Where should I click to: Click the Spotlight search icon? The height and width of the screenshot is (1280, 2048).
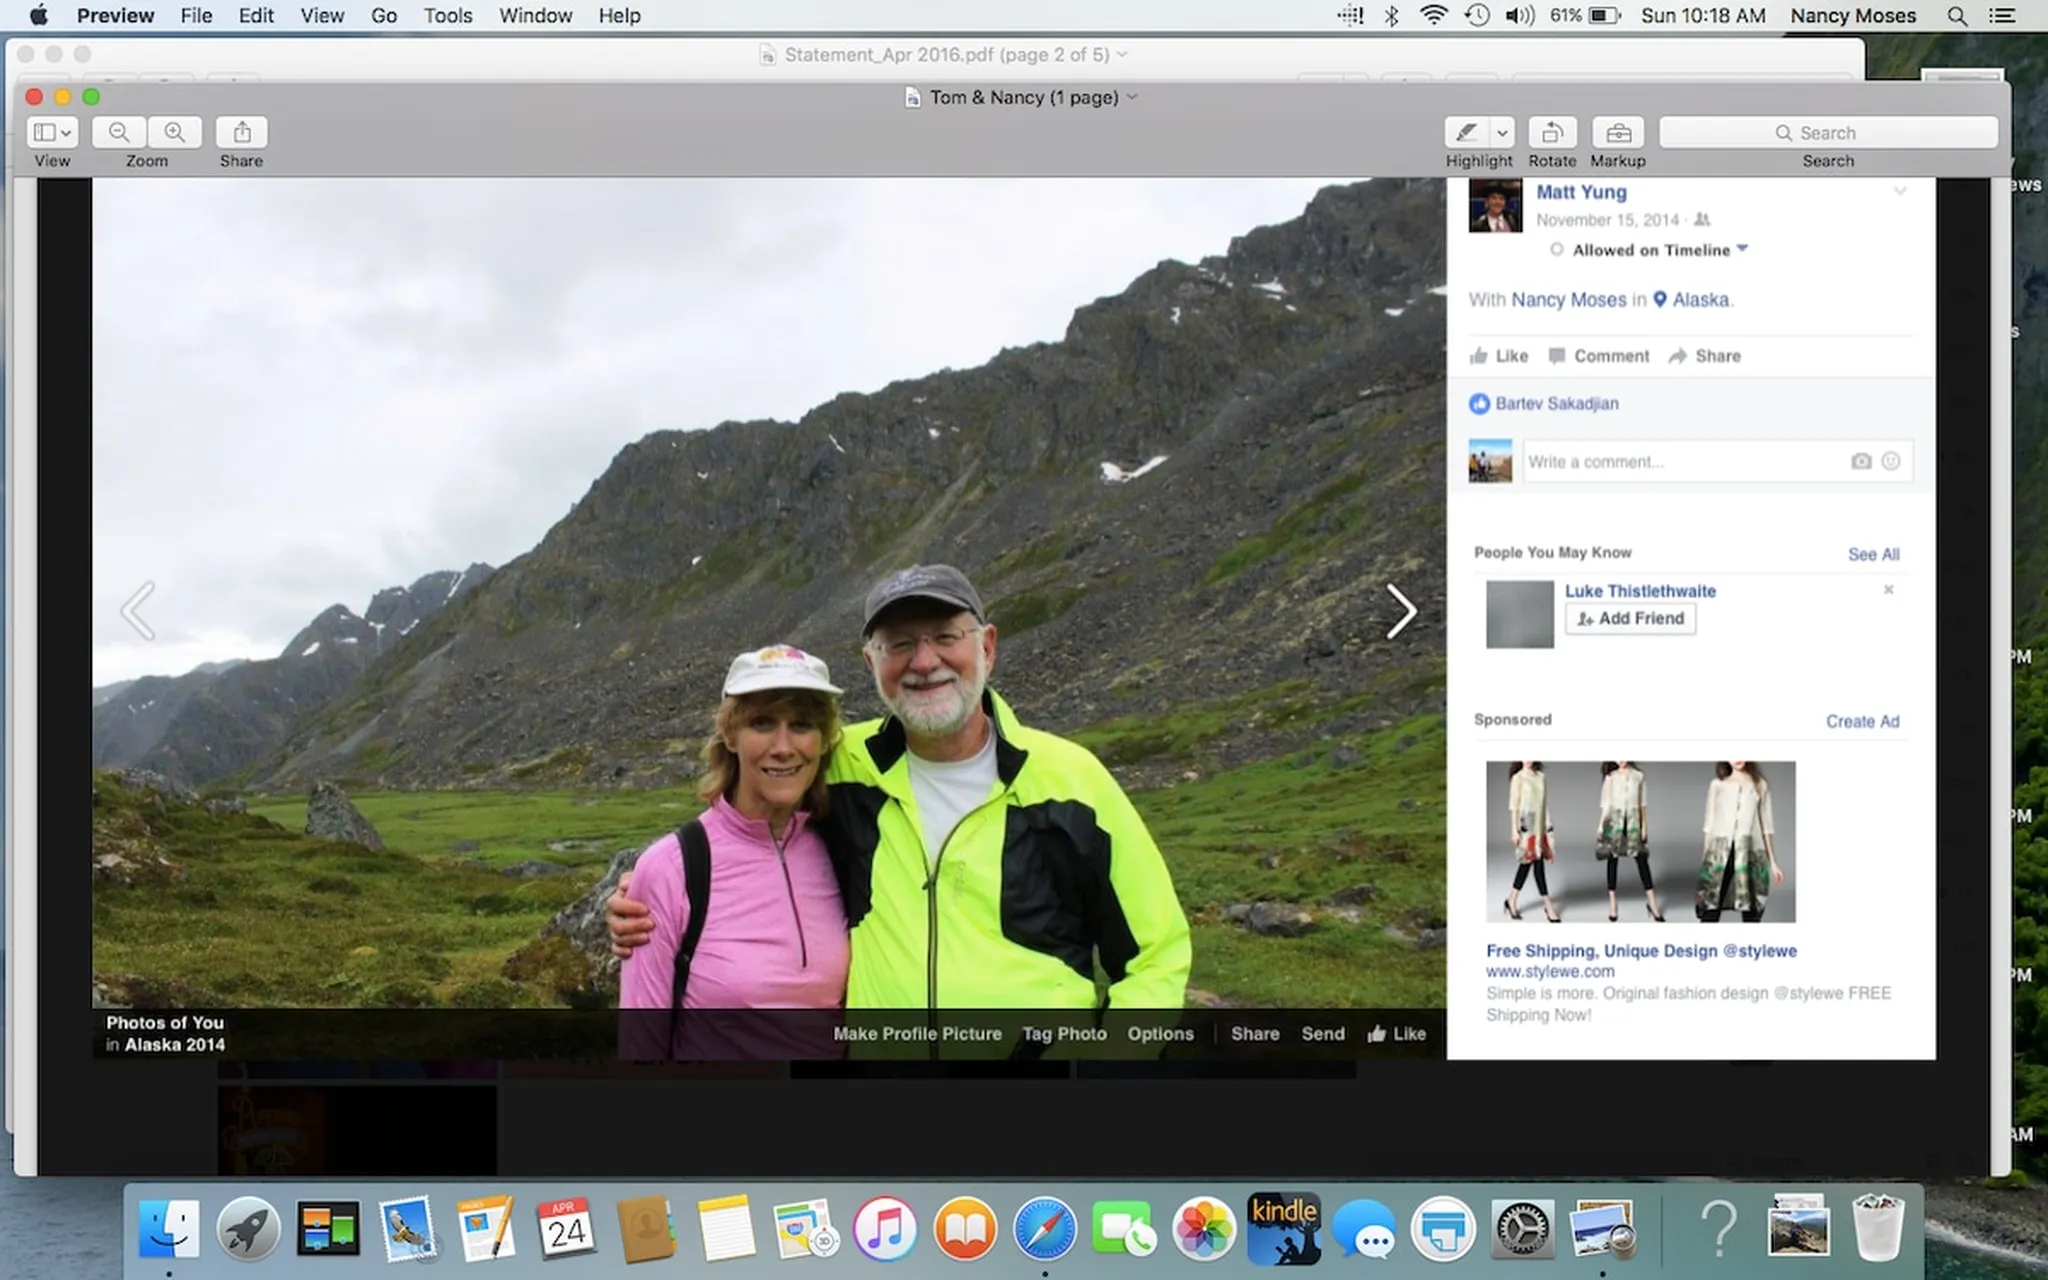pyautogui.click(x=1957, y=16)
